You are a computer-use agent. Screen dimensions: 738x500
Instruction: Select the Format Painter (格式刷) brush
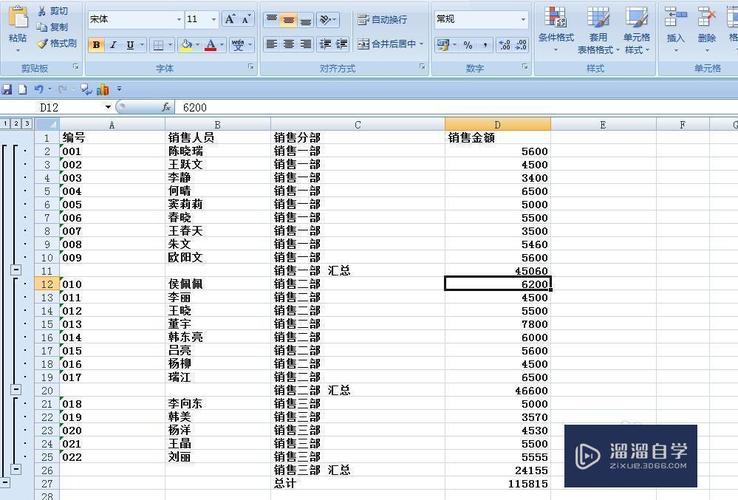tap(57, 43)
